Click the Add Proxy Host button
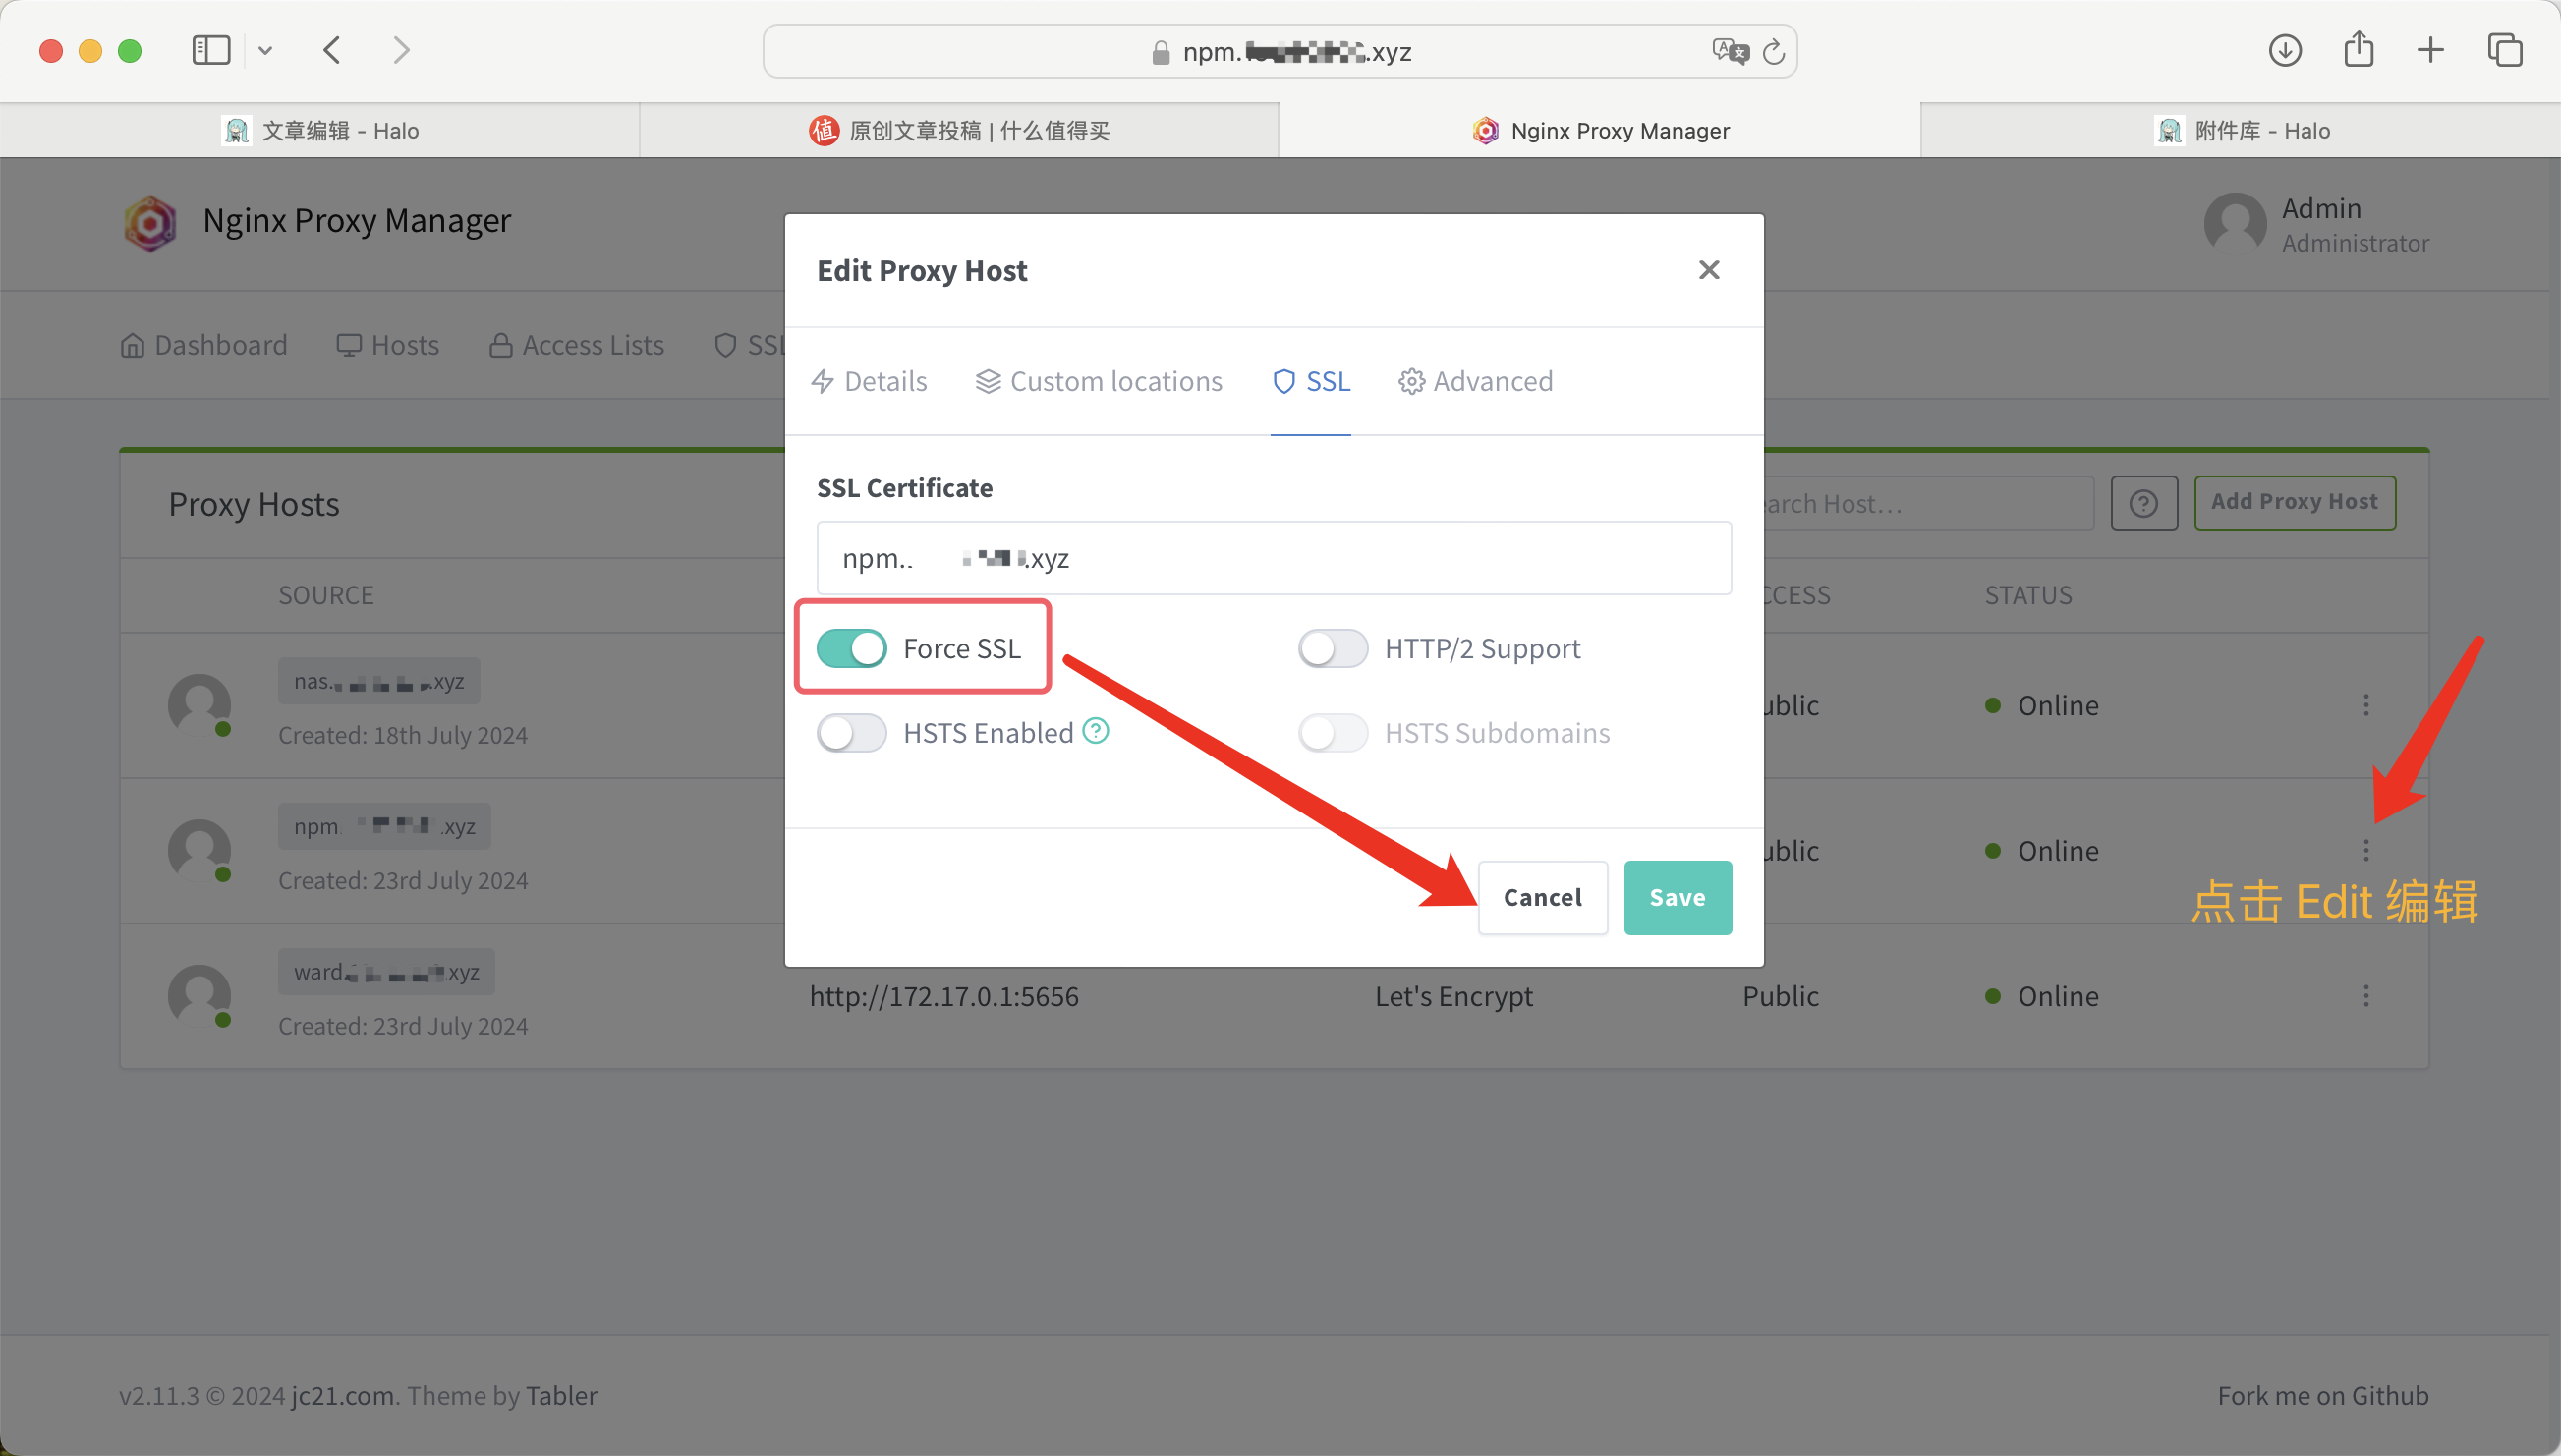2561x1456 pixels. [2294, 502]
